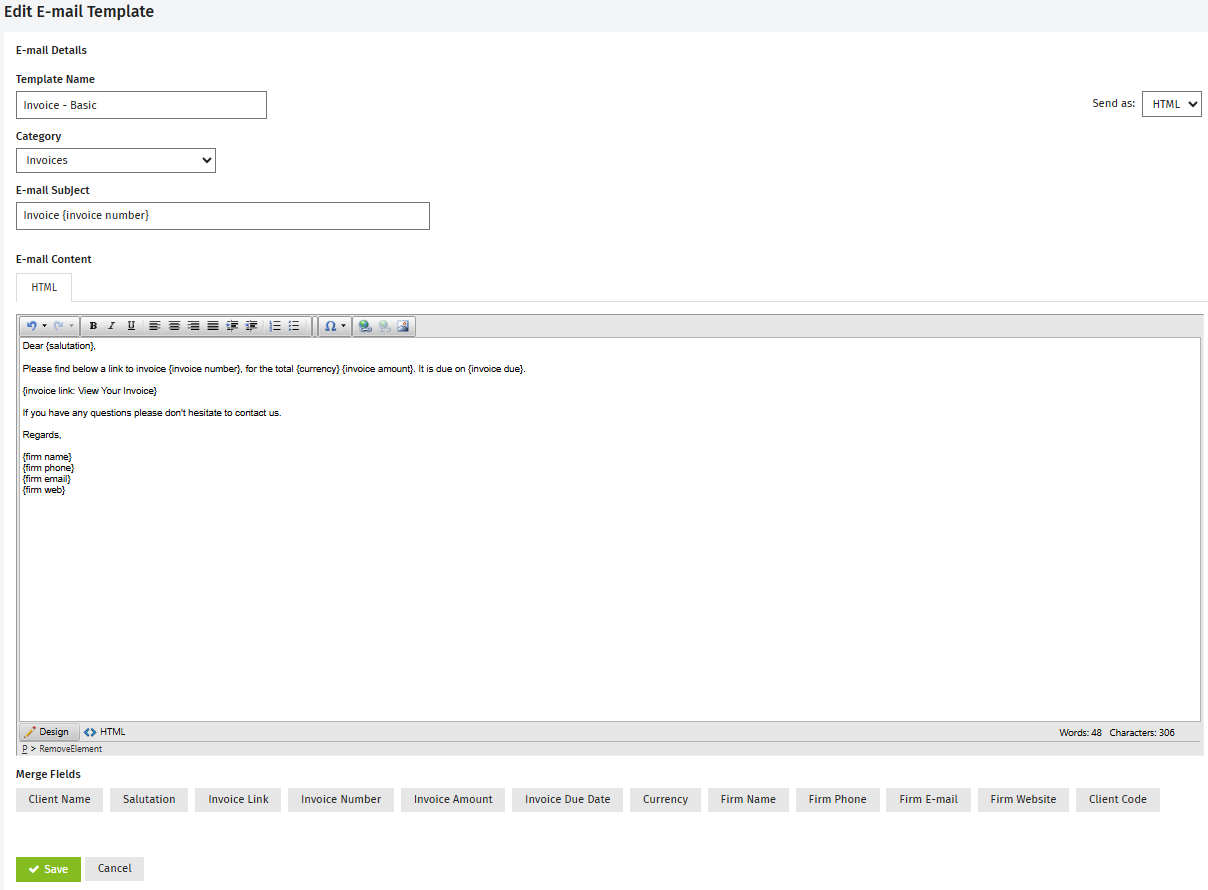
Task: Insert the Invoice Amount merge field
Action: [x=453, y=800]
